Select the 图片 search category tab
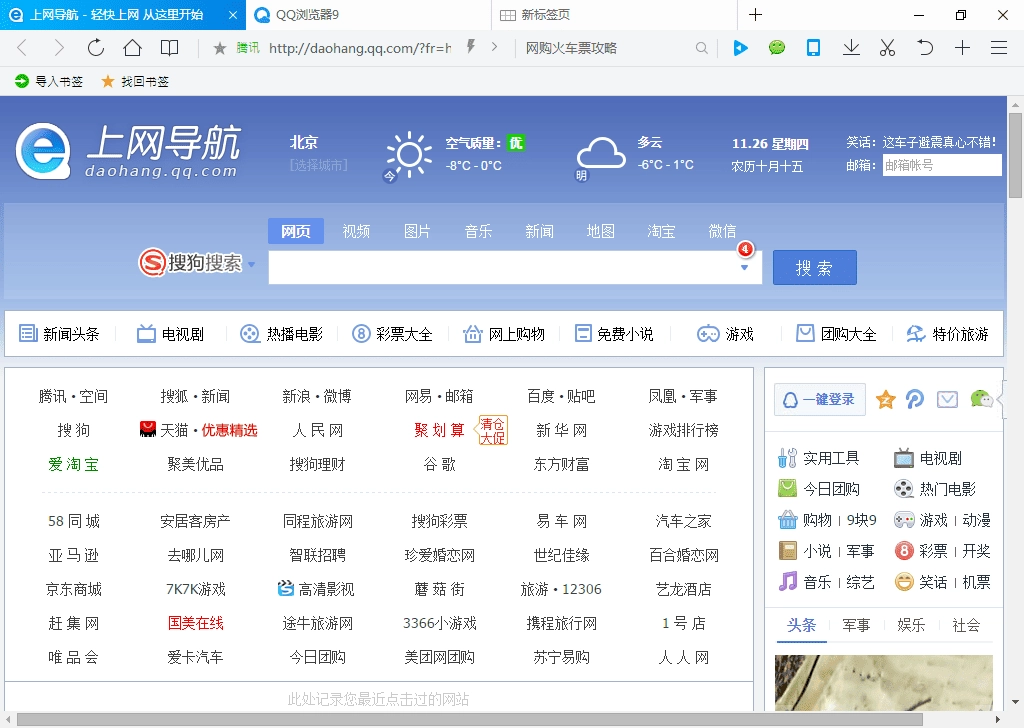 coord(417,231)
